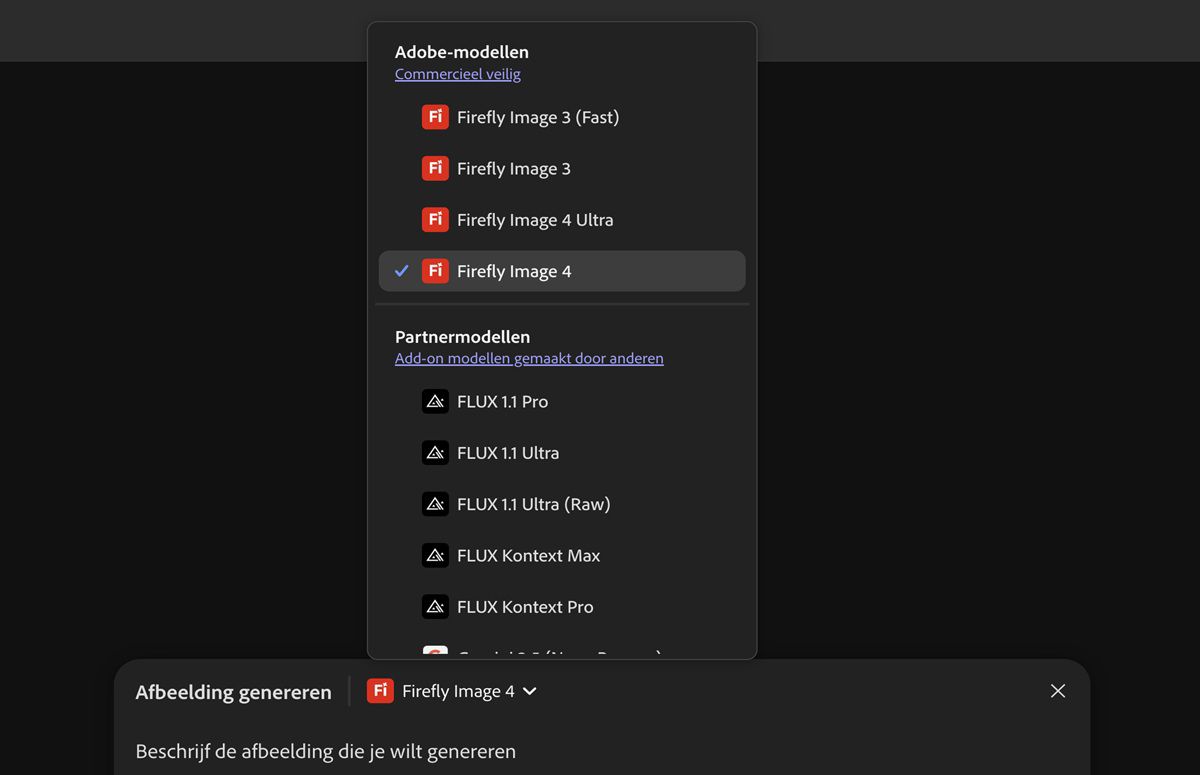Viewport: 1200px width, 775px height.
Task: Click the FLUX Kontext Max icon
Action: [435, 555]
